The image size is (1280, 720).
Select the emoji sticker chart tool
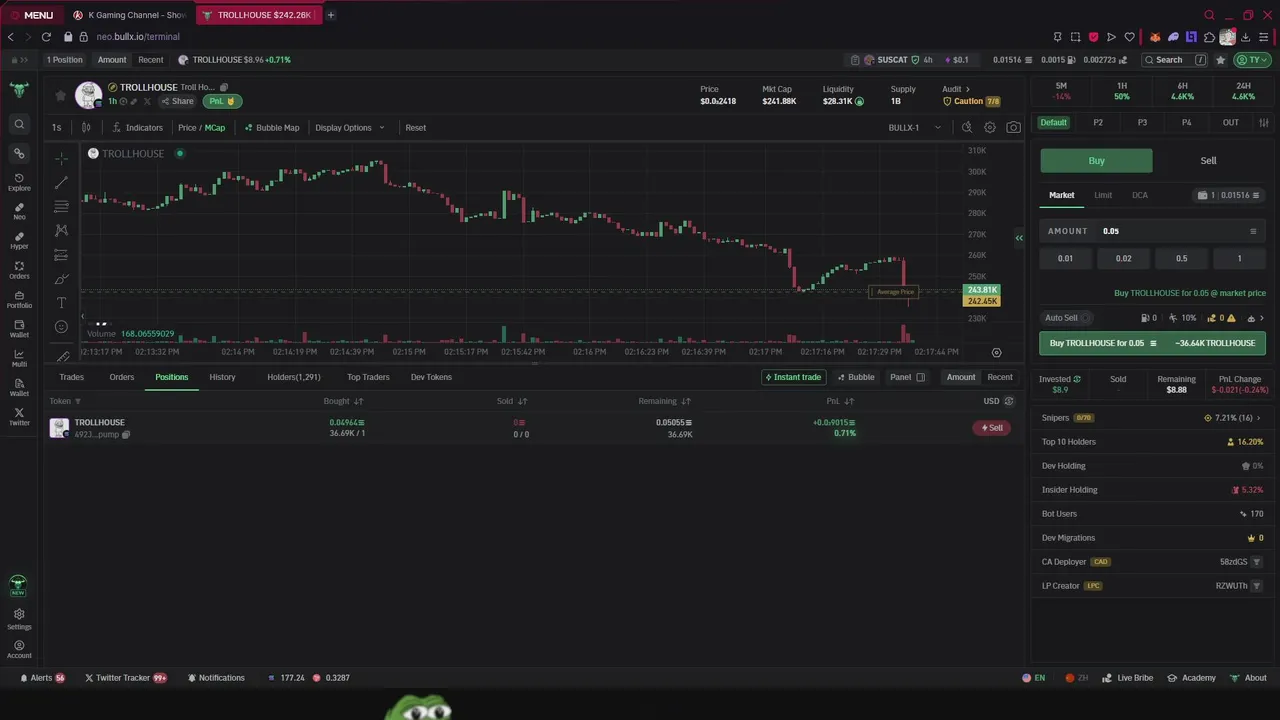[x=61, y=327]
